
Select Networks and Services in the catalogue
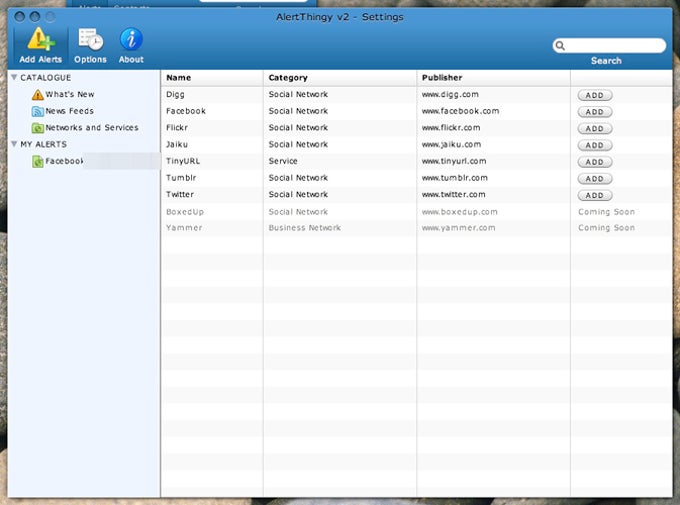(x=92, y=128)
